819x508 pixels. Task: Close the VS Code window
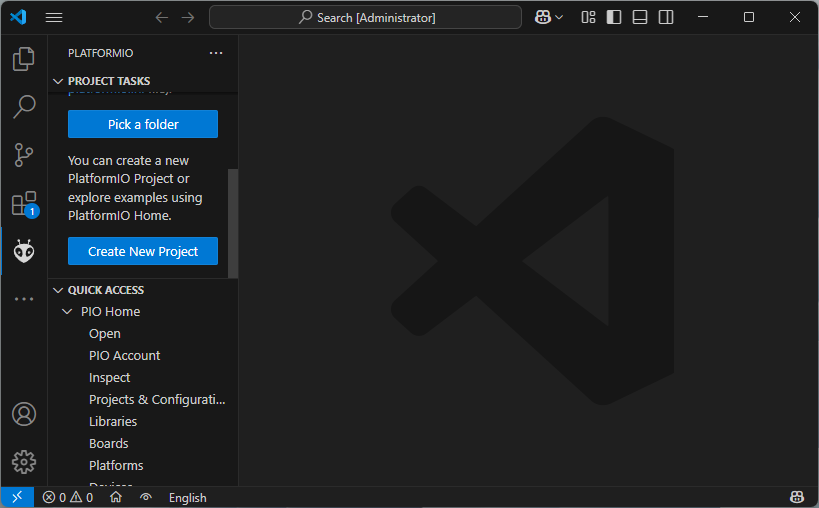point(794,17)
